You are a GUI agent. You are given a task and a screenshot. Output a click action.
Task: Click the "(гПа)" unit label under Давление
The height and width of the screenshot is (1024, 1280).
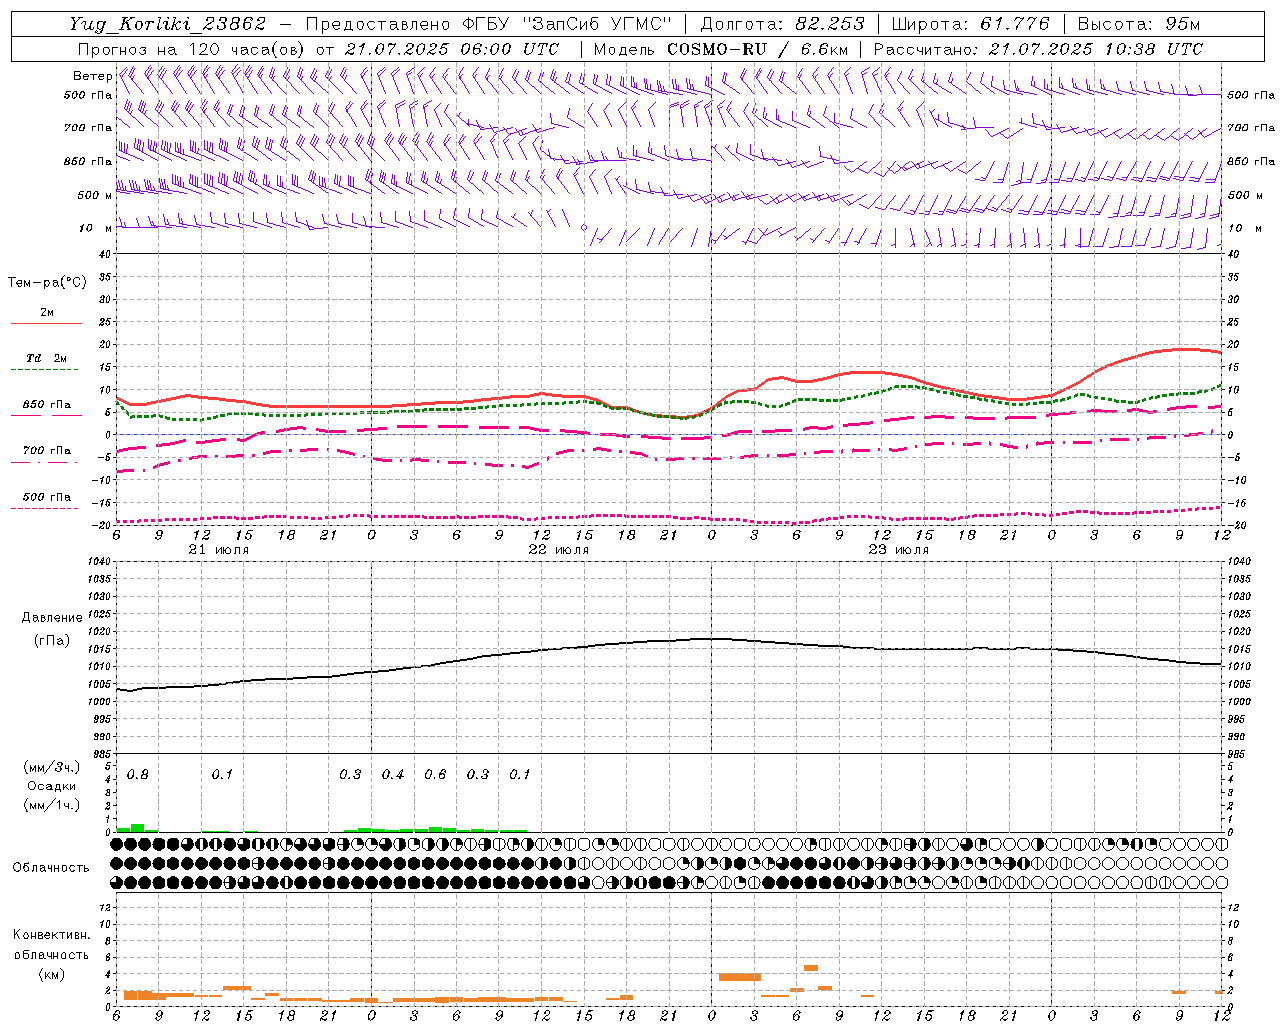[x=52, y=640]
